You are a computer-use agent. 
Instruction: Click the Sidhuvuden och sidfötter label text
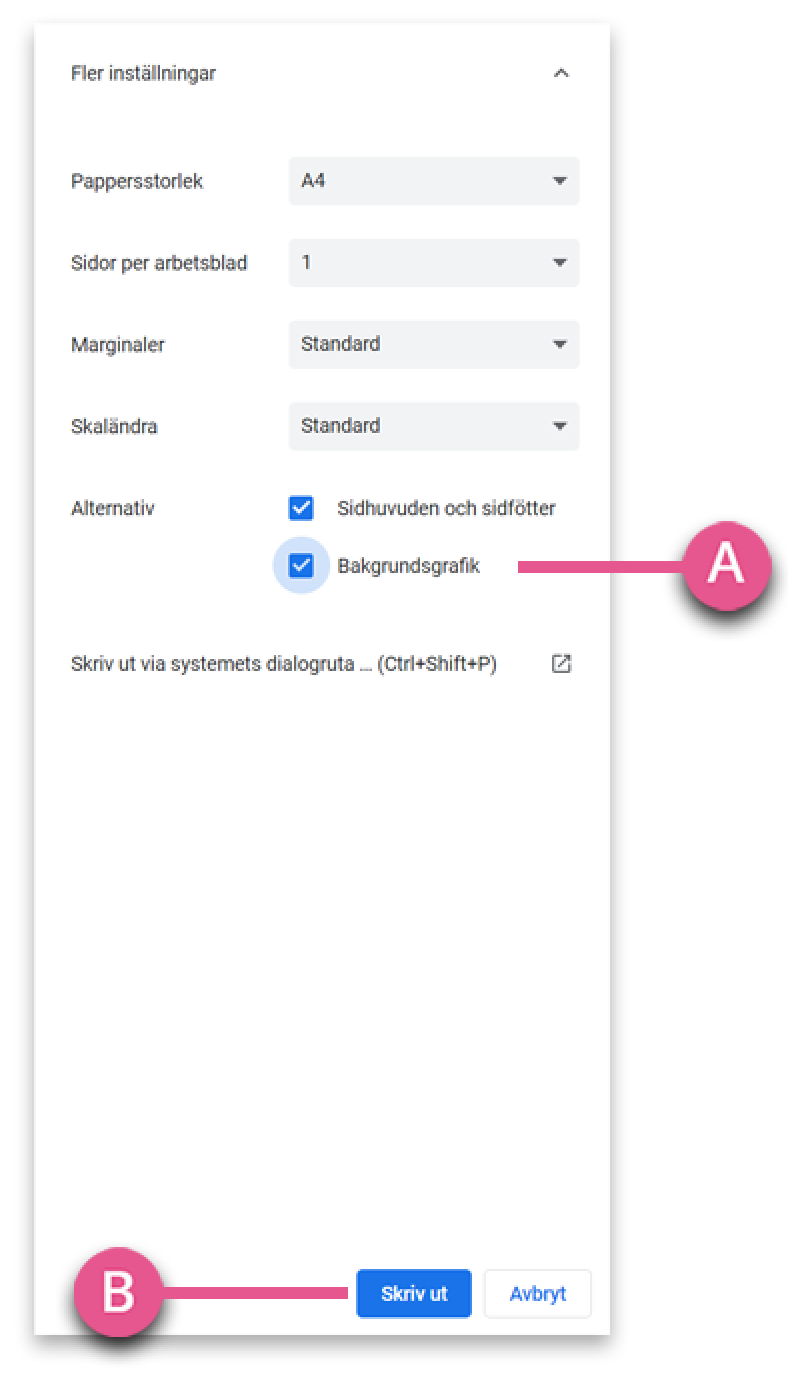447,508
